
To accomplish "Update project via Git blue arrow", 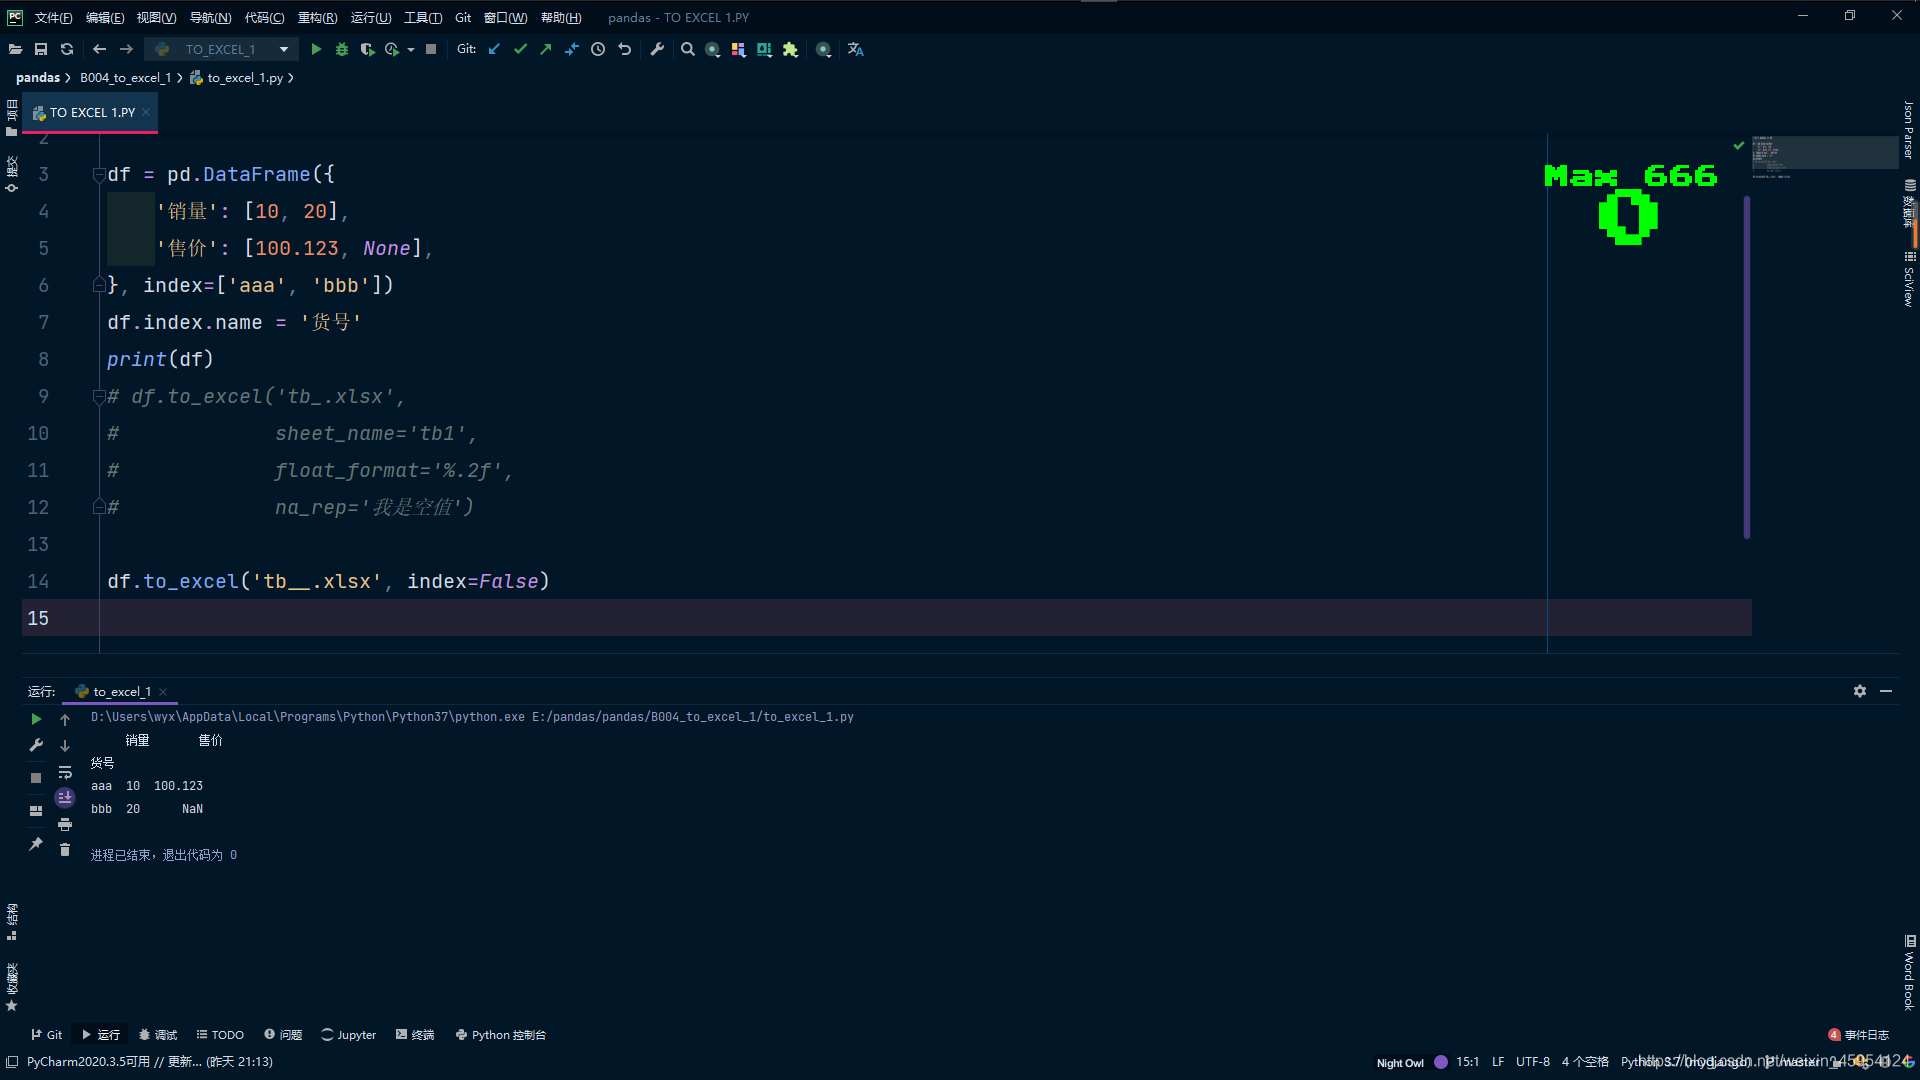I will click(494, 49).
